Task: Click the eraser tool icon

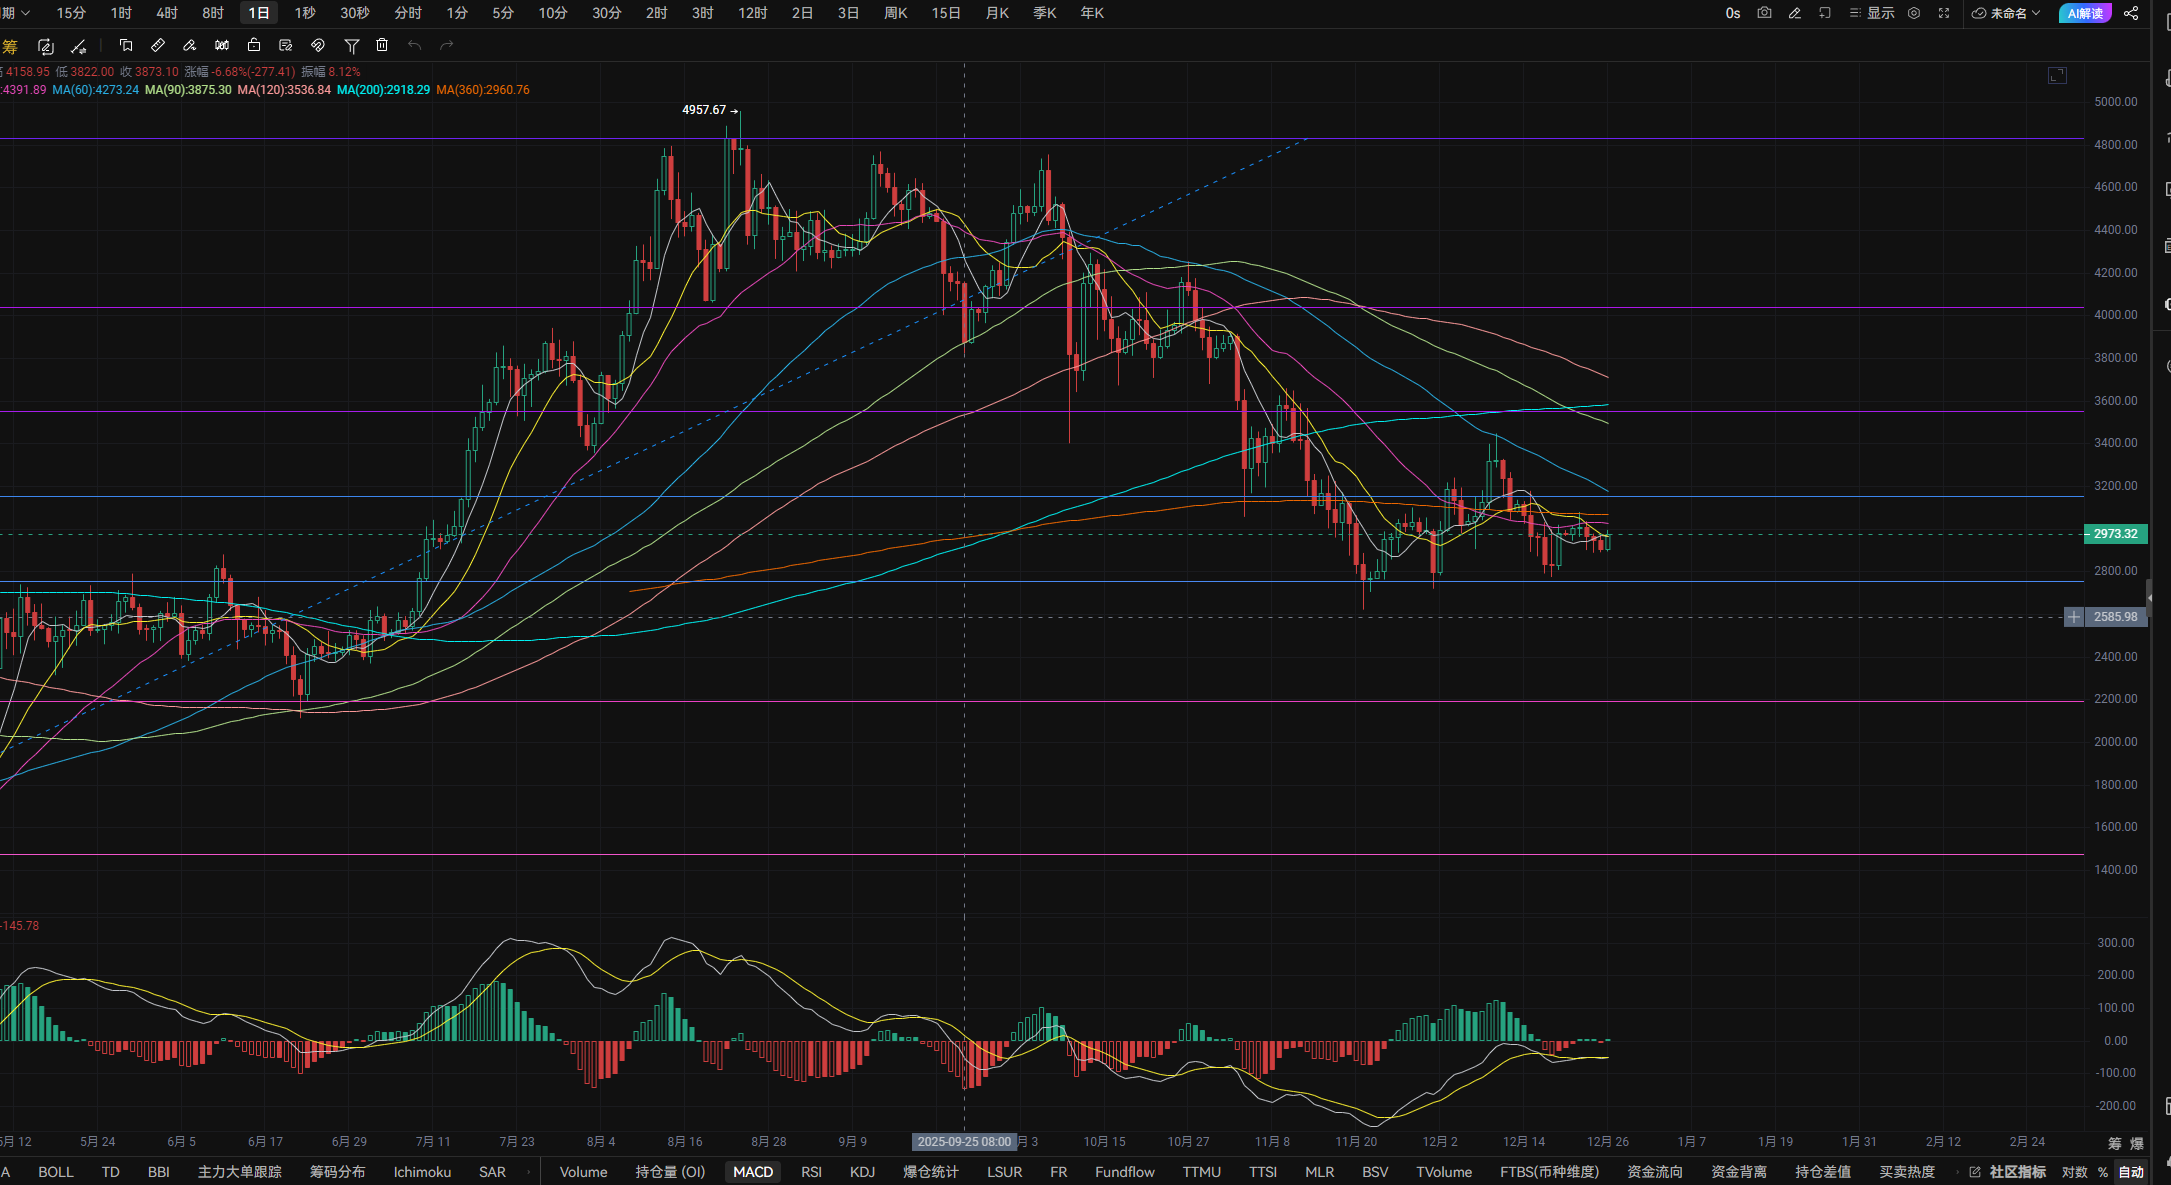Action: click(189, 45)
